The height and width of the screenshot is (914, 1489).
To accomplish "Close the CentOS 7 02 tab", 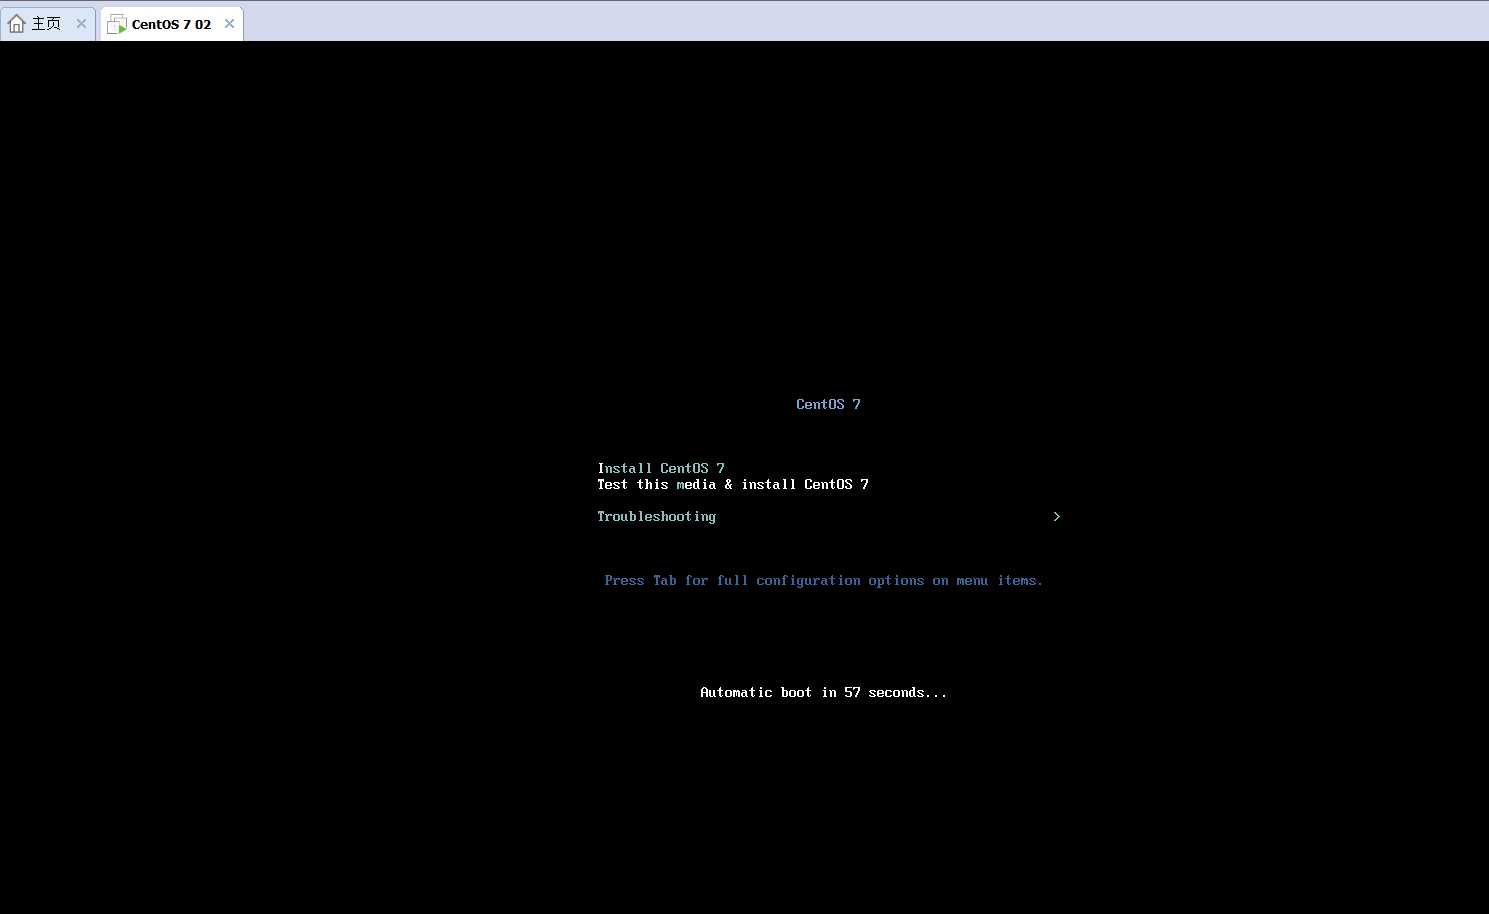I will point(229,24).
